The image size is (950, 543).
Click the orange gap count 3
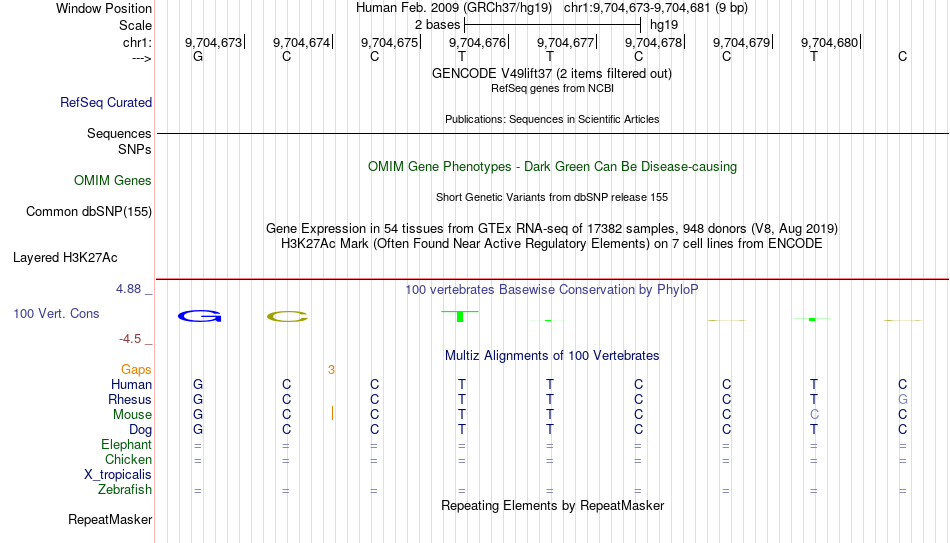(x=331, y=370)
